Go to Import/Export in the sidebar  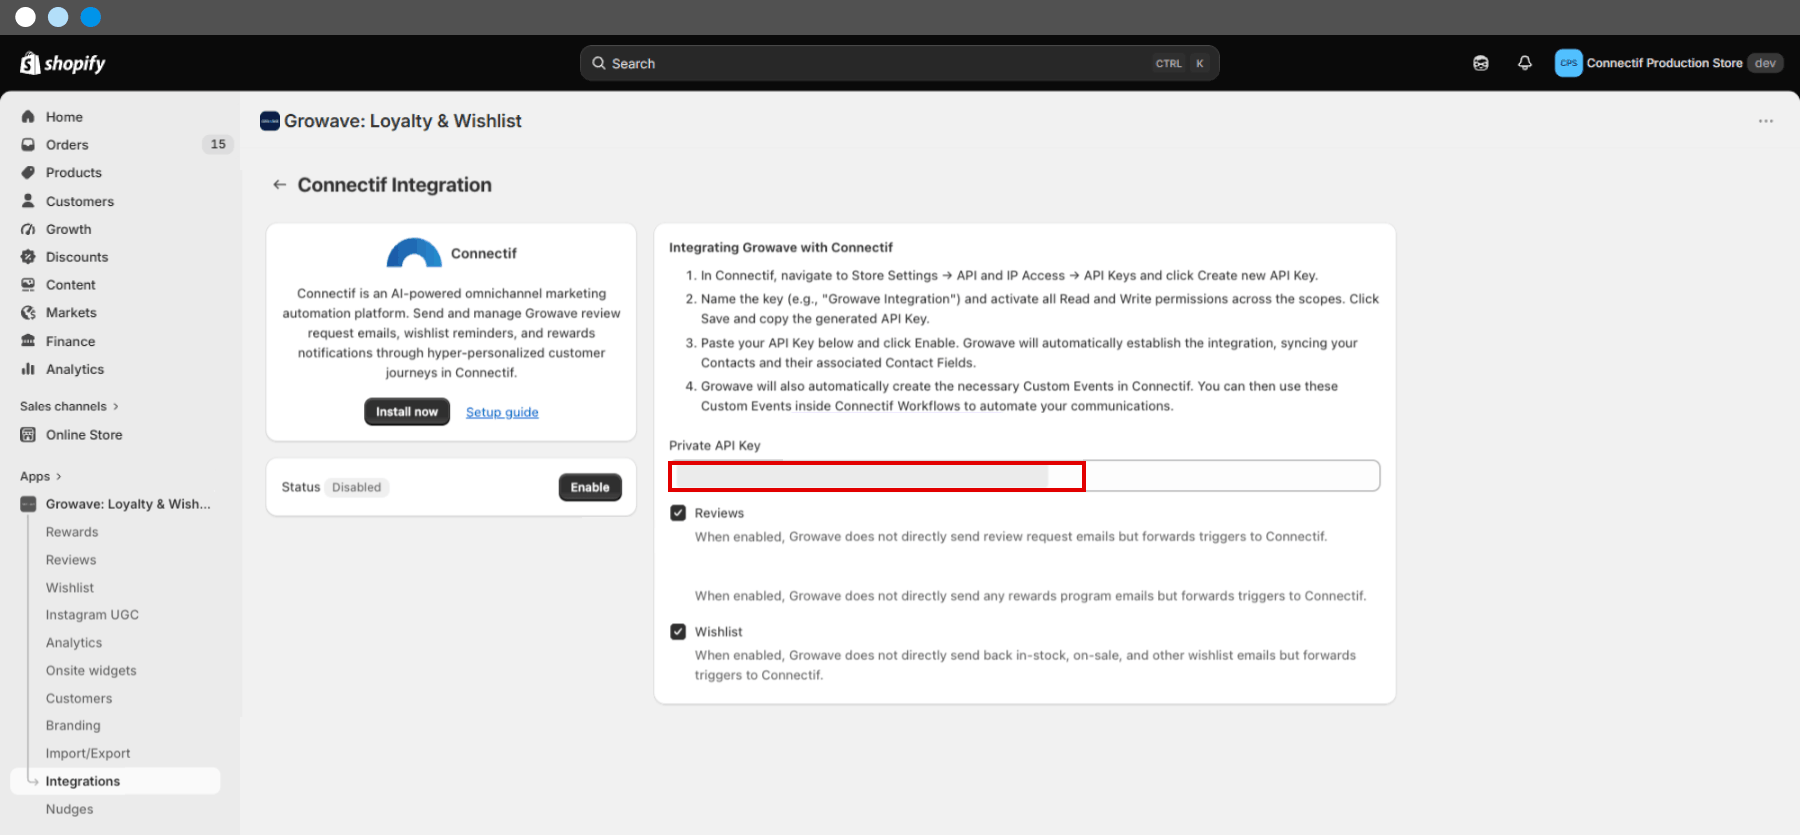[88, 754]
